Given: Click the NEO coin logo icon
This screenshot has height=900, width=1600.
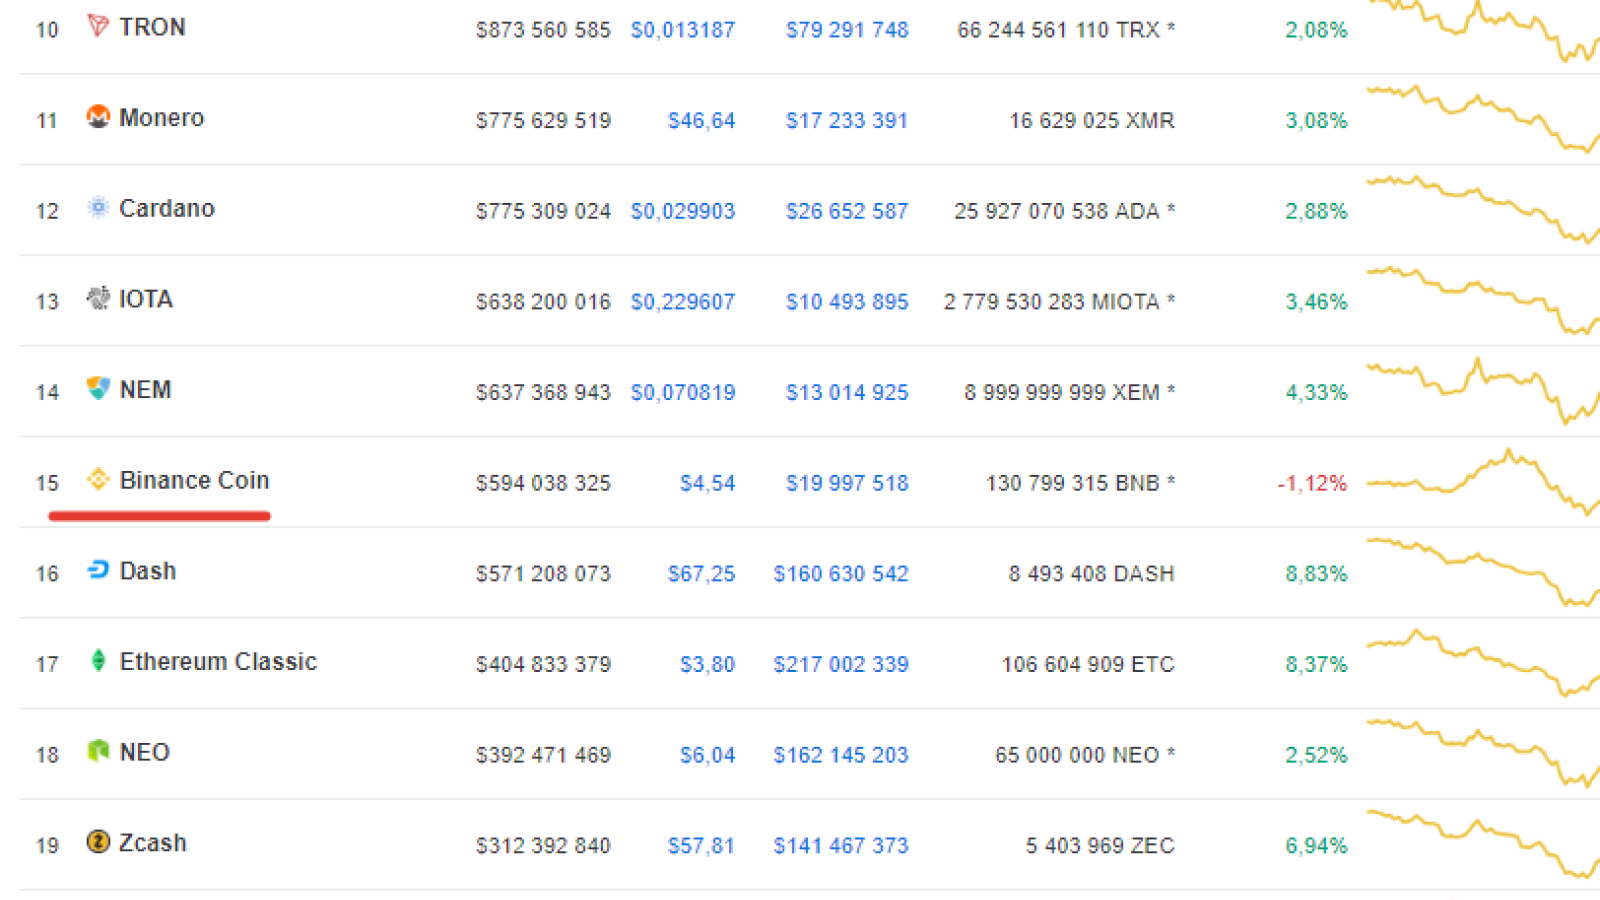Looking at the screenshot, I should click(x=97, y=752).
